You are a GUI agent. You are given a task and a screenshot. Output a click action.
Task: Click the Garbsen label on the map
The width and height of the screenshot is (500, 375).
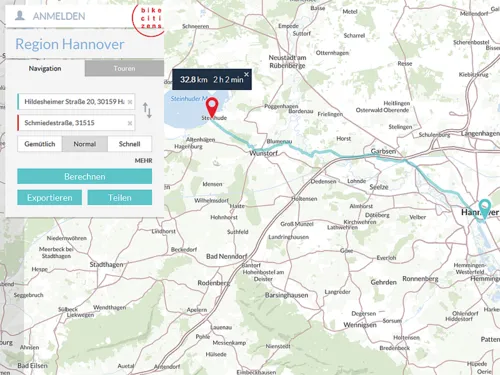point(383,151)
